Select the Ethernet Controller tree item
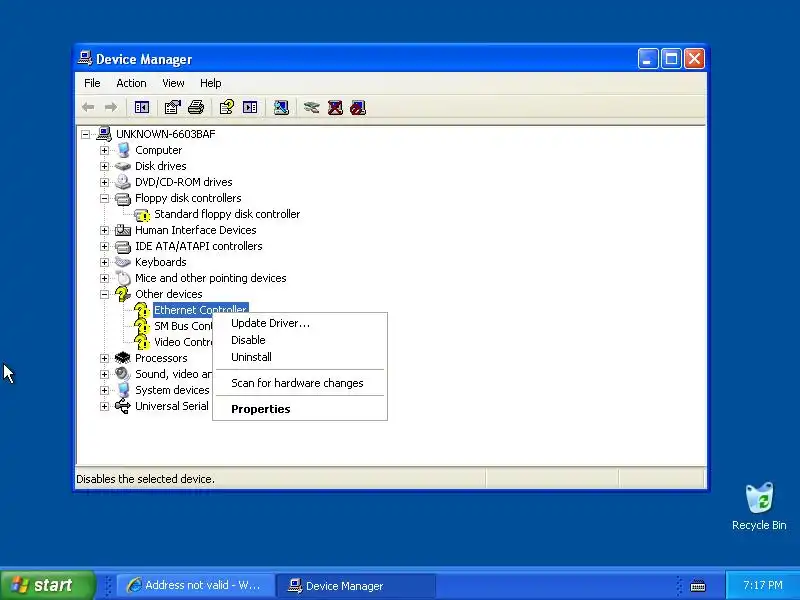This screenshot has height=600, width=800. pyautogui.click(x=200, y=310)
